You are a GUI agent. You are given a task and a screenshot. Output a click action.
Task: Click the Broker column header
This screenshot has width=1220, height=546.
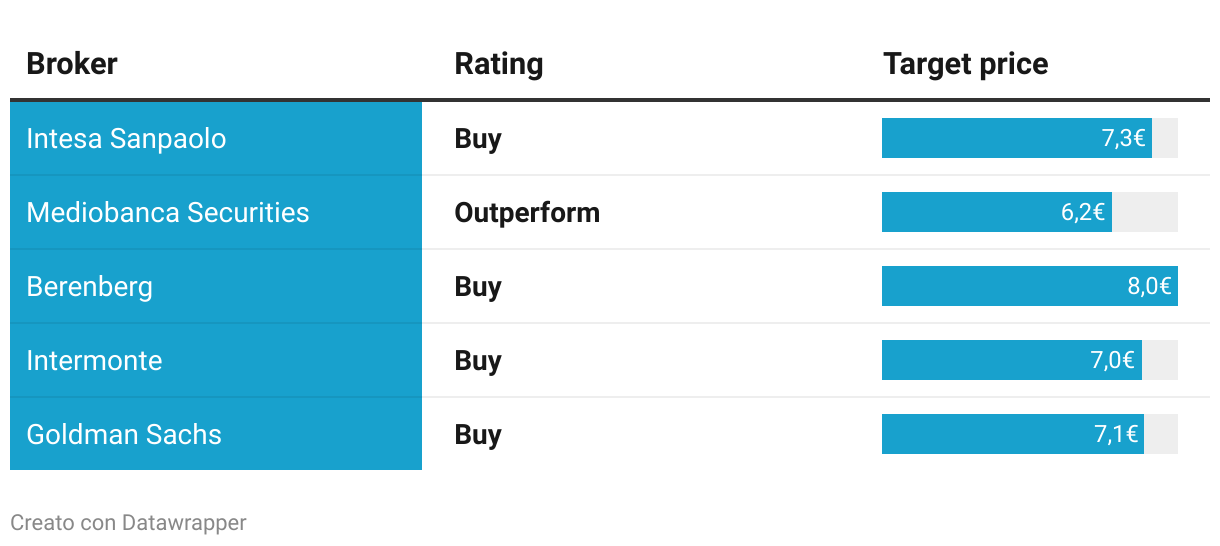click(72, 64)
